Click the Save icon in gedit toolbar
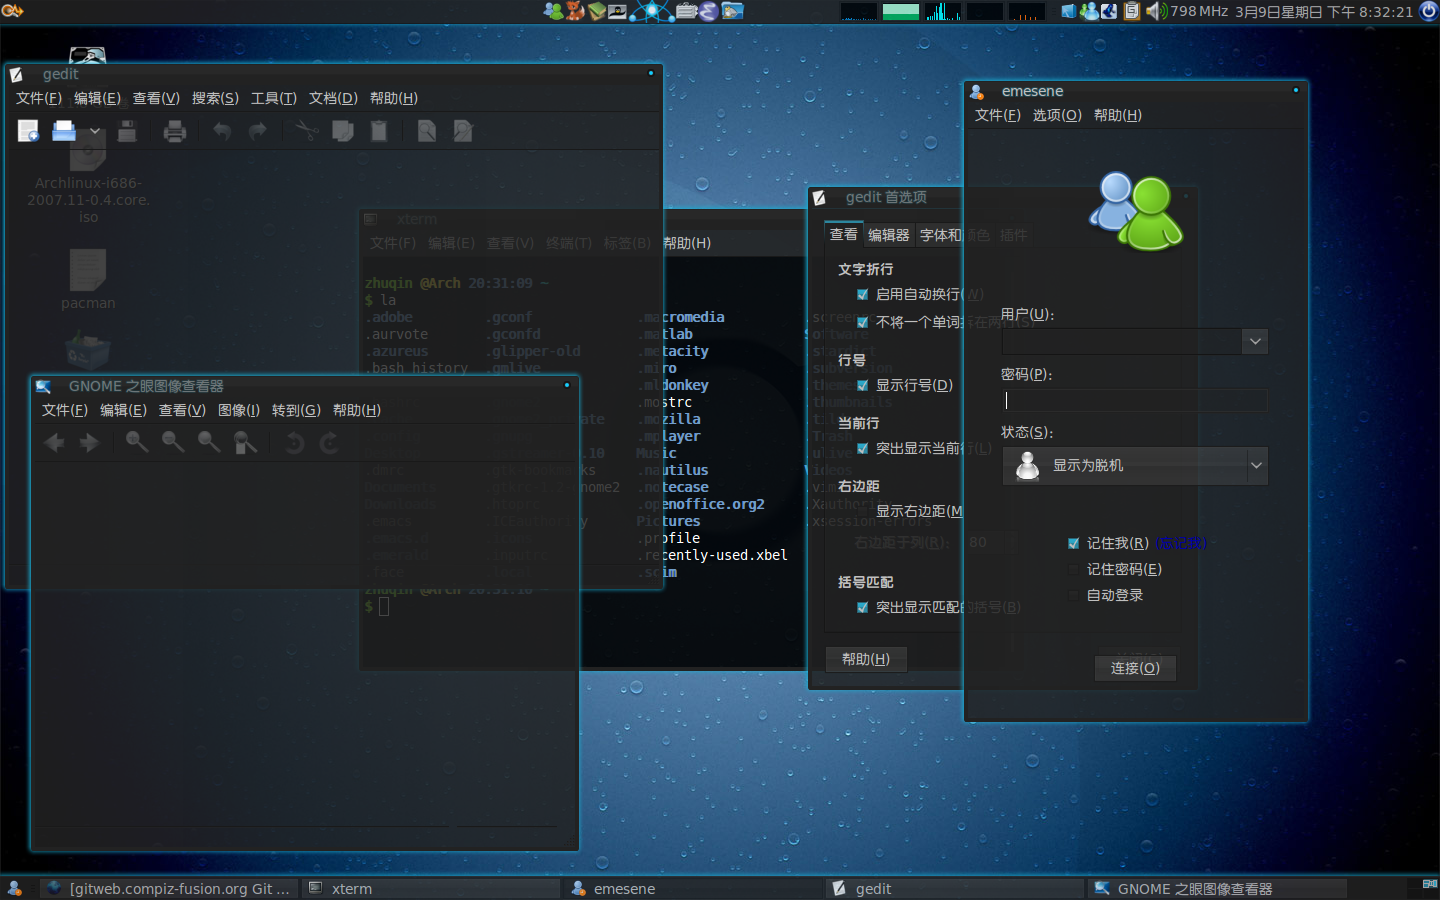 click(127, 131)
